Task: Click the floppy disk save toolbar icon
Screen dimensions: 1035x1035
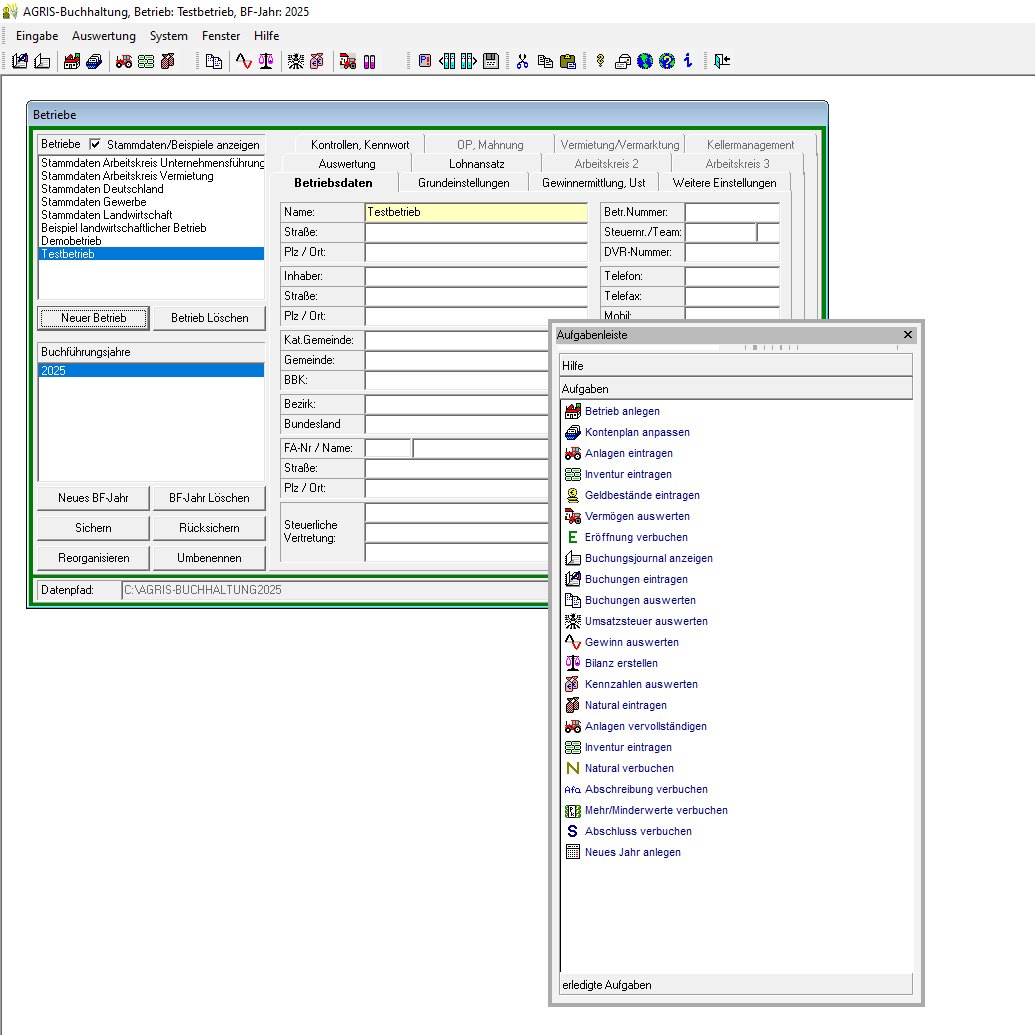Action: click(490, 61)
